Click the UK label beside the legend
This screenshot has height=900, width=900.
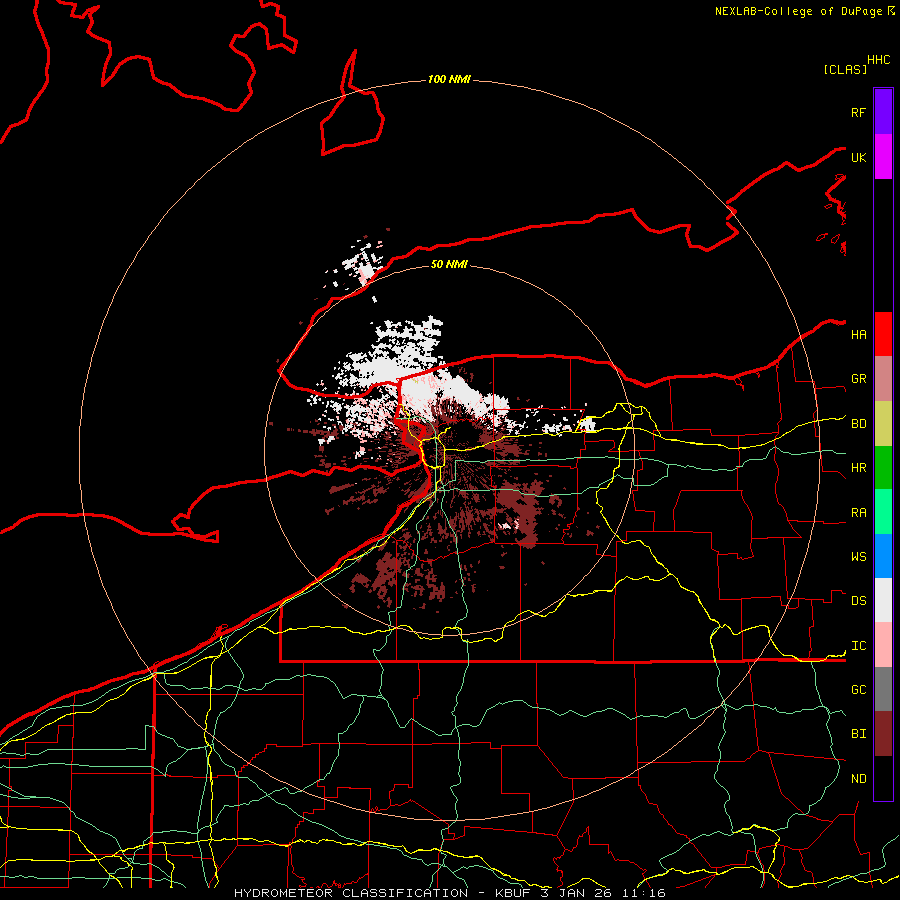858,158
